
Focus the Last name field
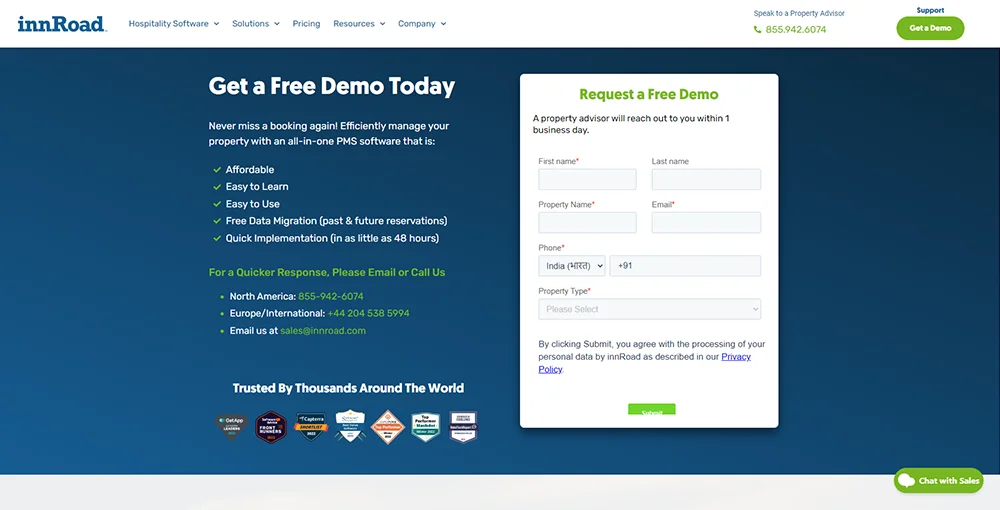(x=706, y=179)
